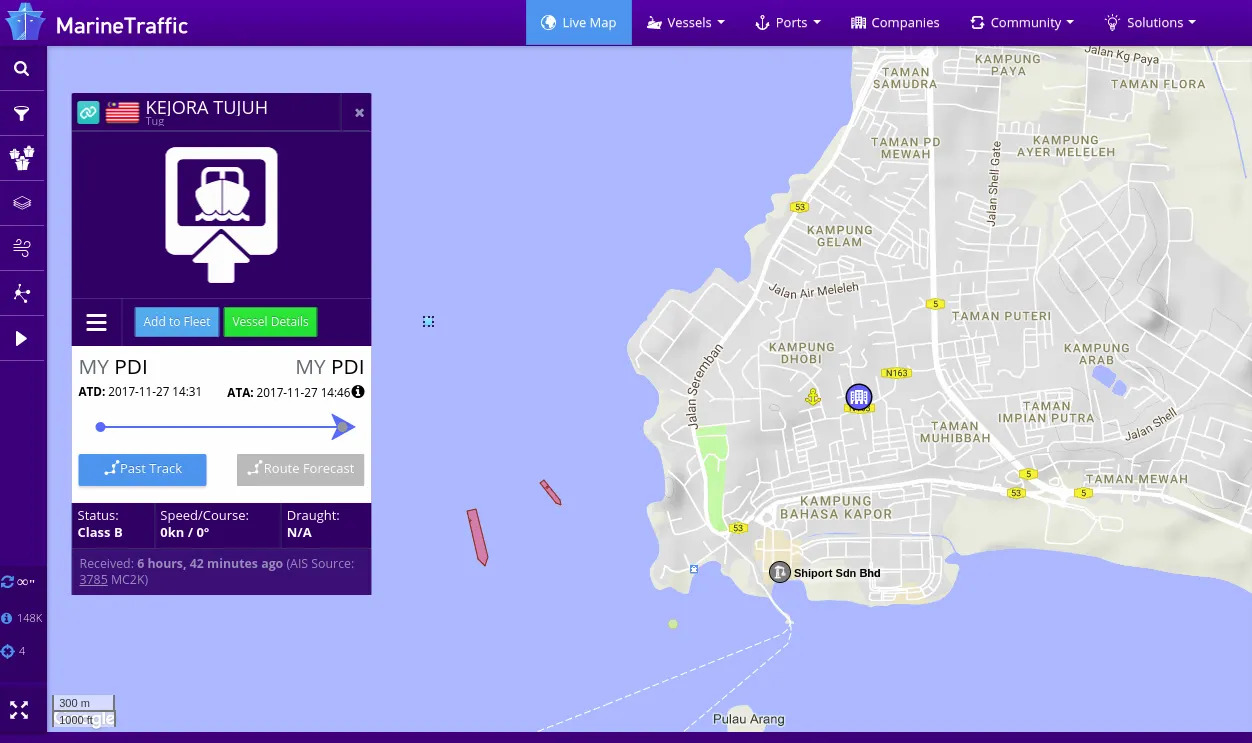Click the Add to Fleet button
This screenshot has height=743, width=1252.
coord(176,322)
